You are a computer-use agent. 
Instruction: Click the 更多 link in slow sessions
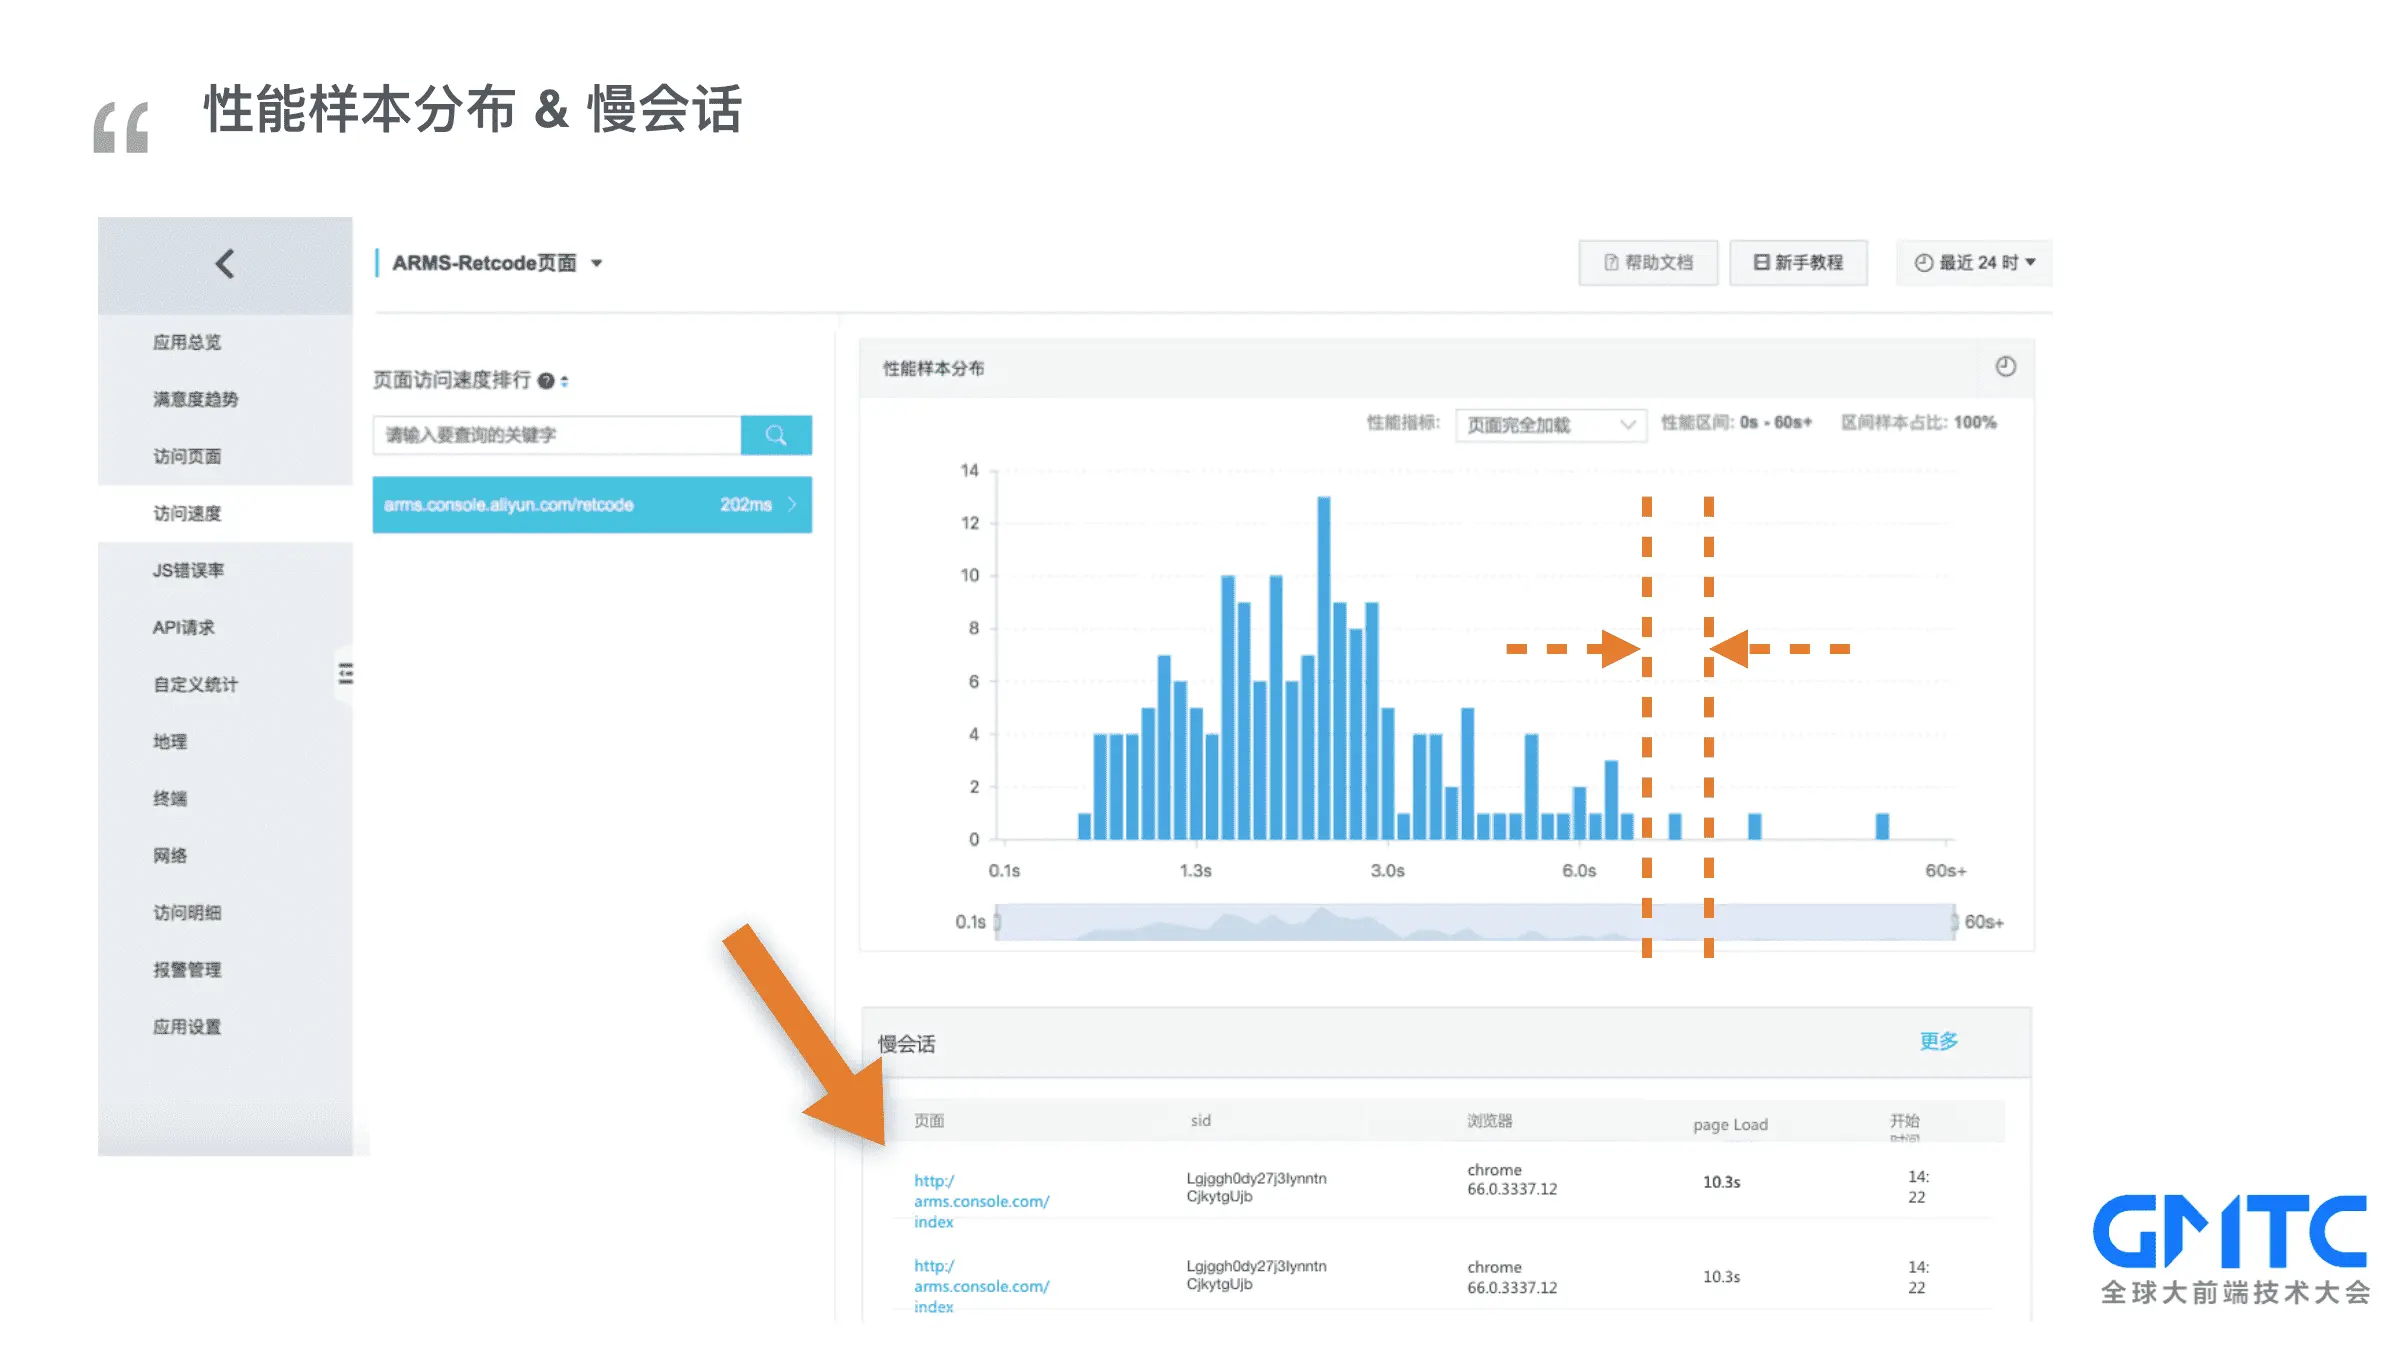pos(1938,1041)
